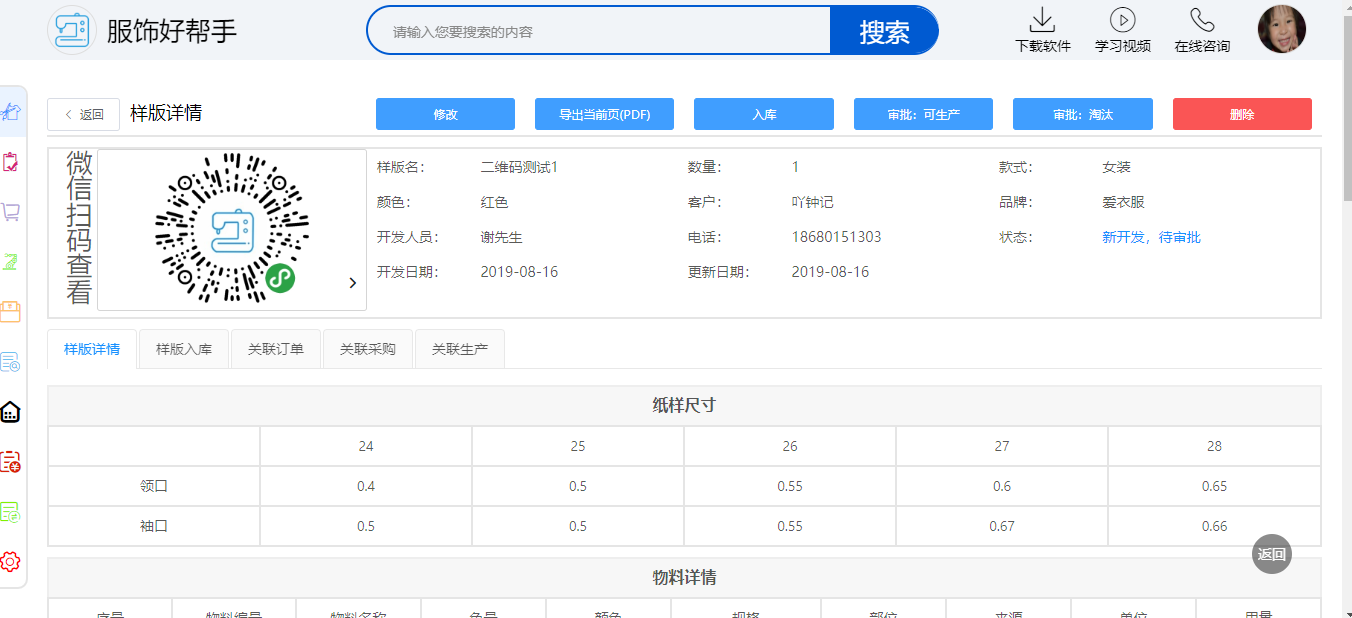
Task: Click the brand value 爱衣服
Action: coord(1123,202)
